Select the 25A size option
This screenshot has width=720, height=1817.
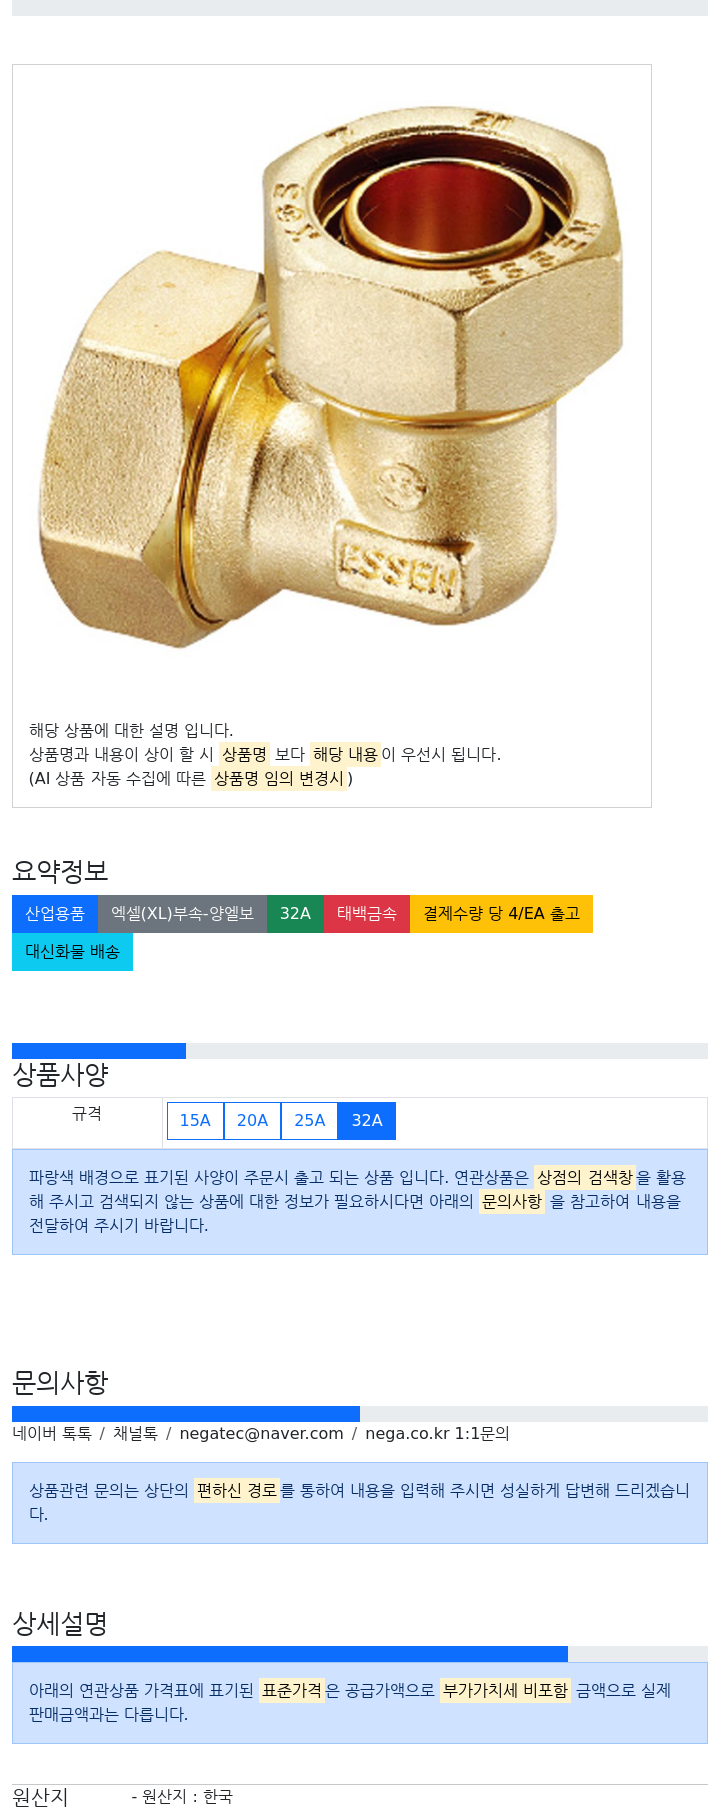309,1121
